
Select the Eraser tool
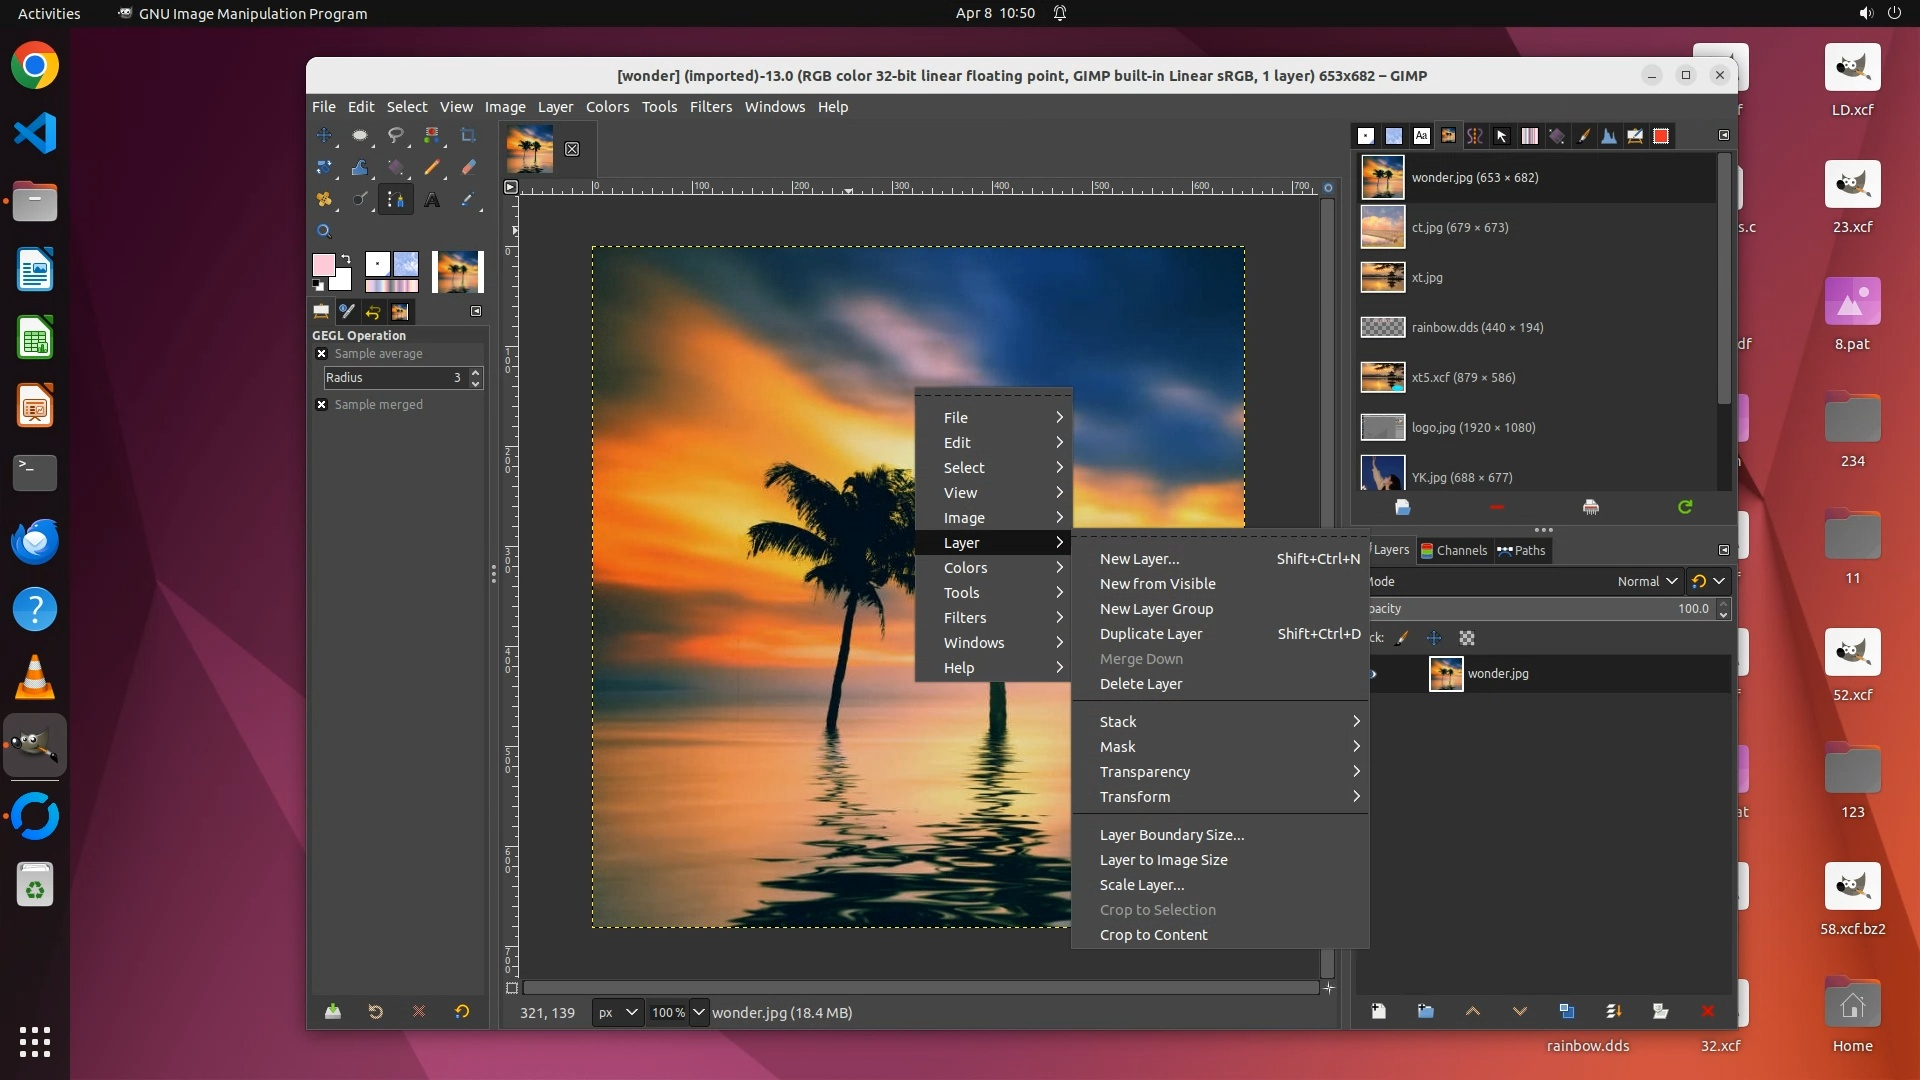point(468,167)
